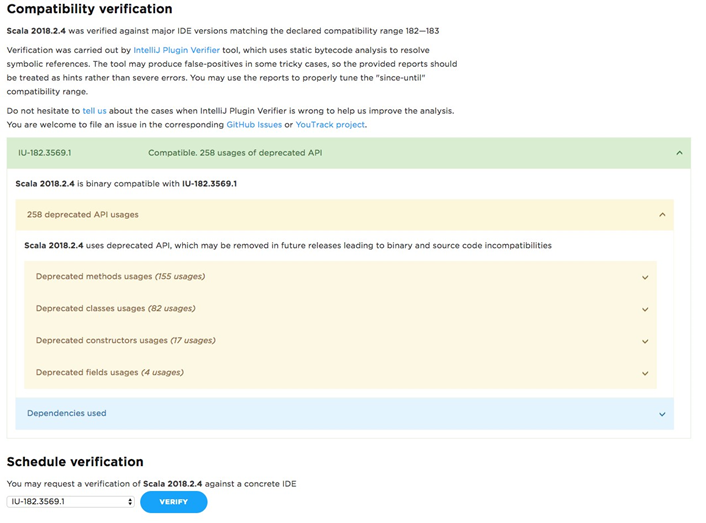Expand Deprecated constructors usages chevron
The image size is (706, 523).
coord(645,341)
